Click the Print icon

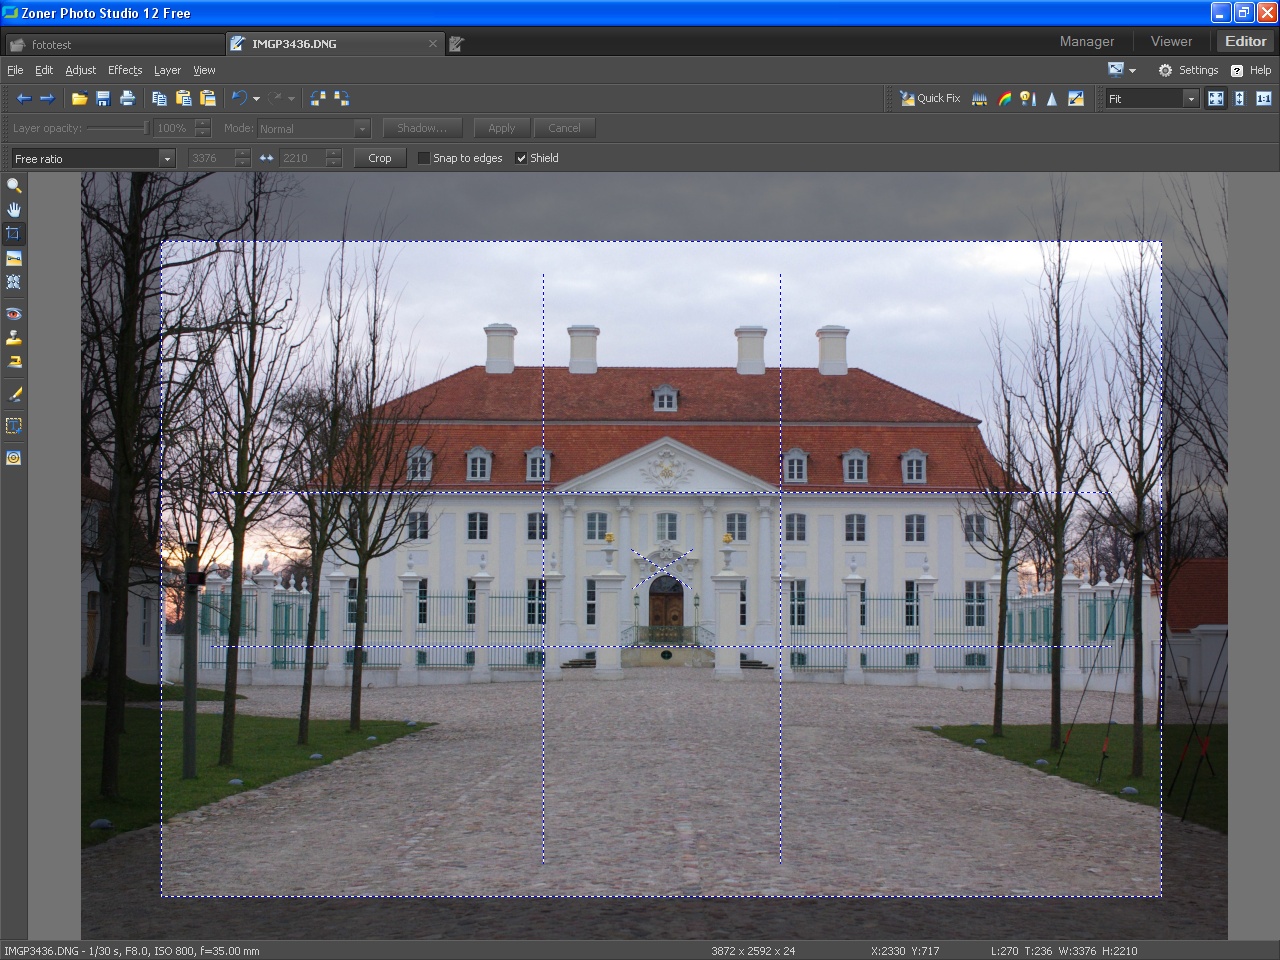point(127,99)
